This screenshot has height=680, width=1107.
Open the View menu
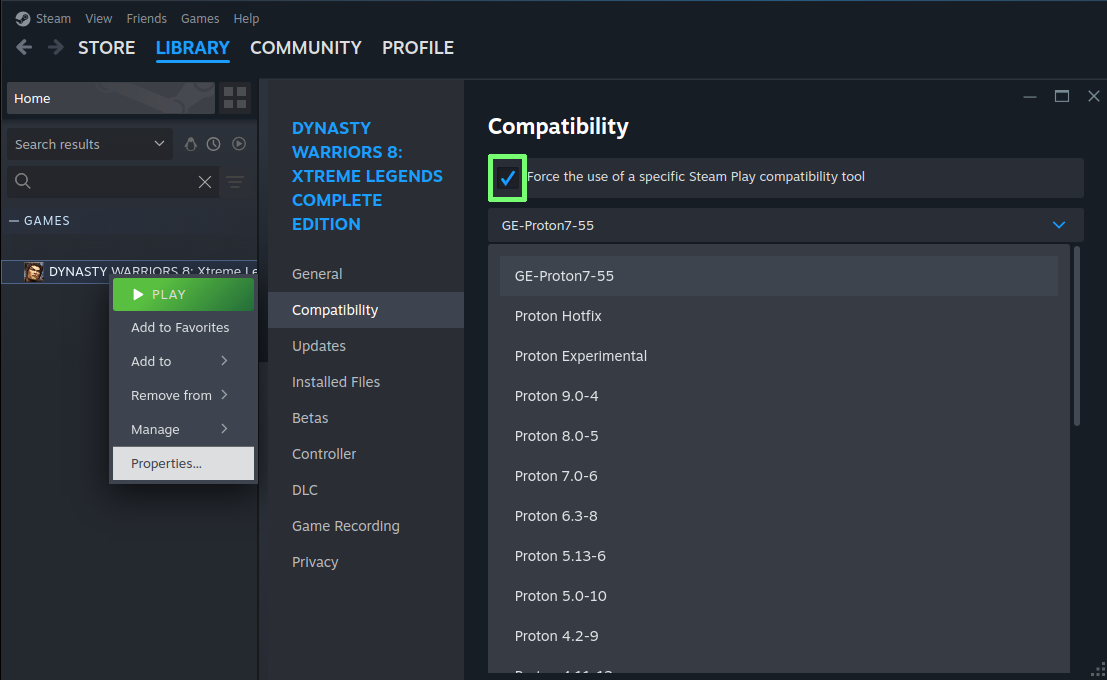[99, 18]
